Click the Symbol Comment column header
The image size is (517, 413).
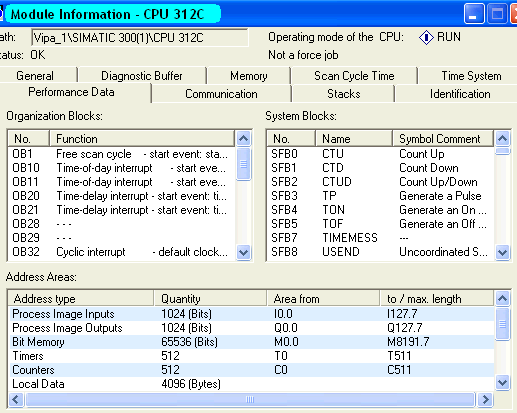pos(443,139)
